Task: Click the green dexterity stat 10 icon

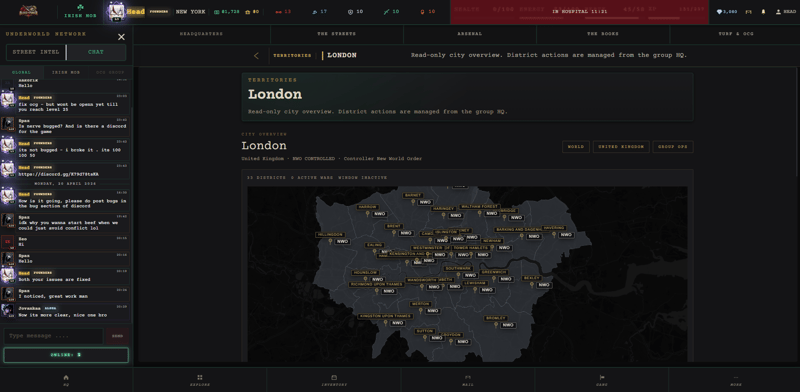Action: tap(386, 12)
